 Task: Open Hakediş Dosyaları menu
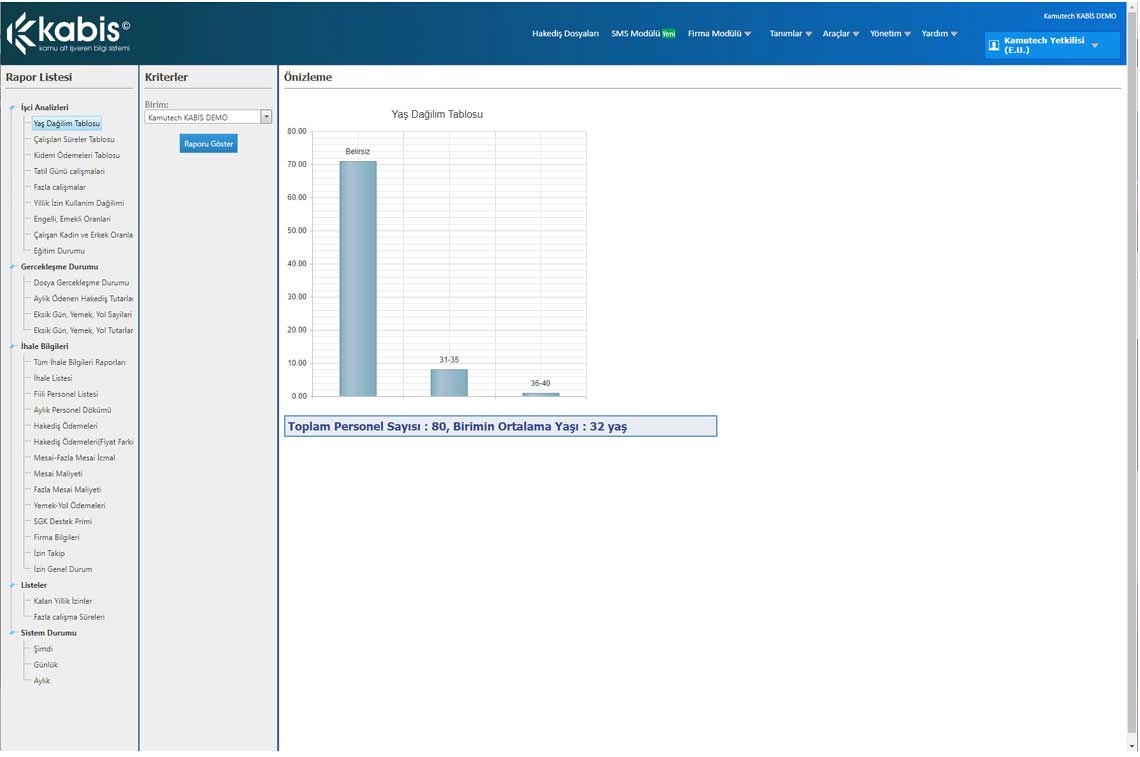point(565,33)
